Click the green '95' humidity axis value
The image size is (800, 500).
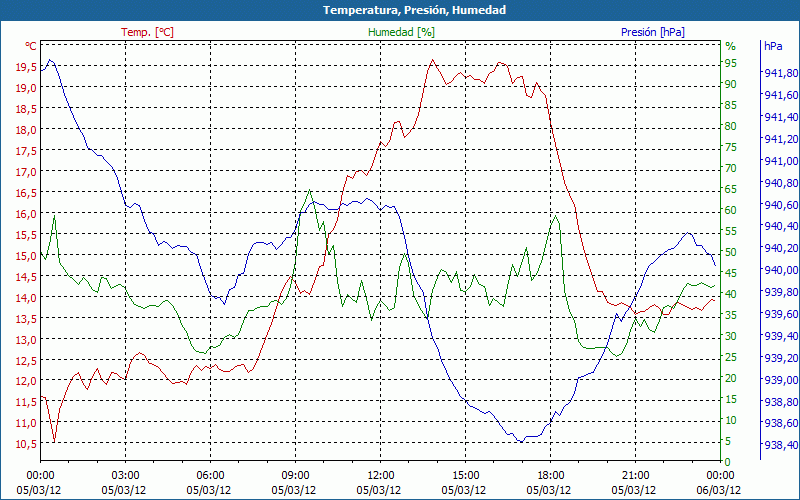click(731, 63)
